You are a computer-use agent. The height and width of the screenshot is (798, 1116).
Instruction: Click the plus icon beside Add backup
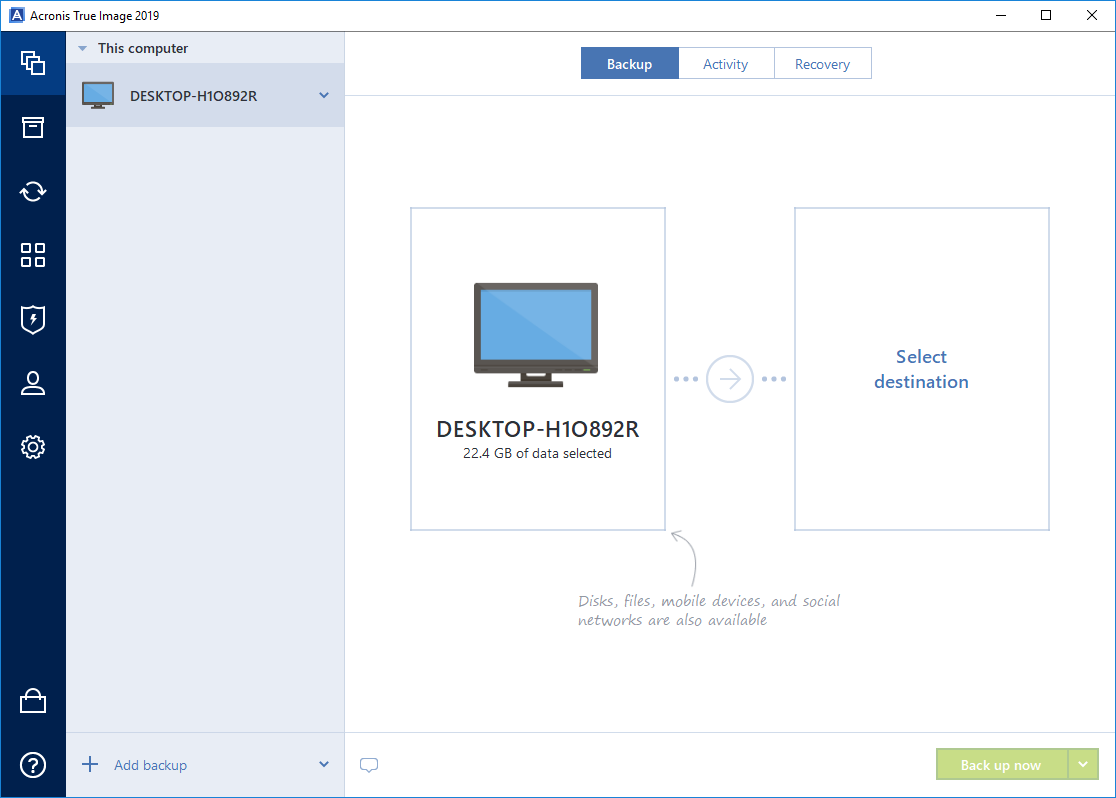90,765
